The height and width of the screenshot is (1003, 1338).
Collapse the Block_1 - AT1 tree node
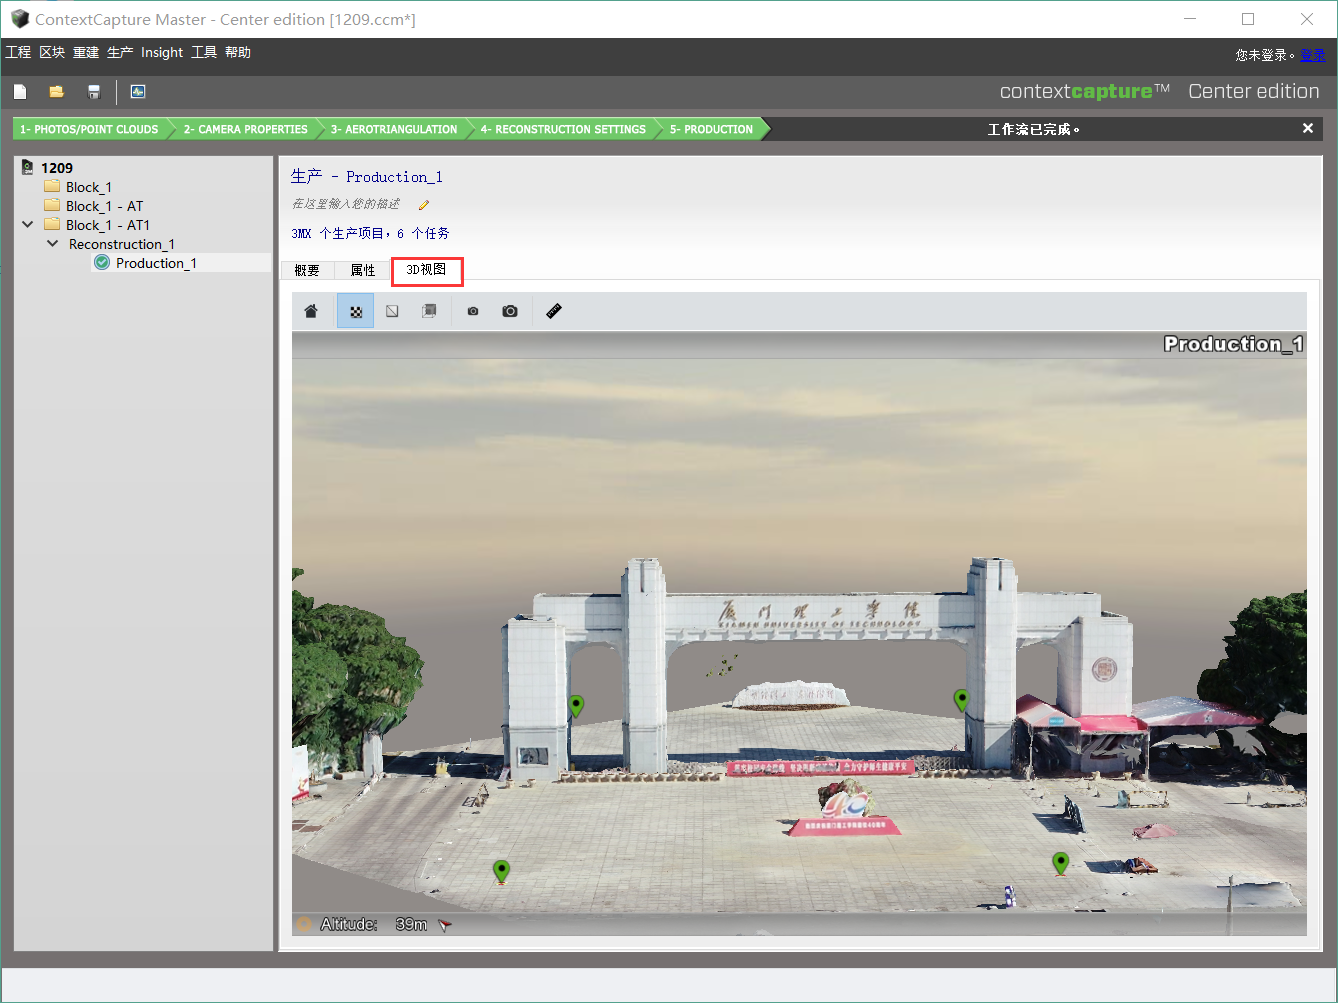pos(27,225)
